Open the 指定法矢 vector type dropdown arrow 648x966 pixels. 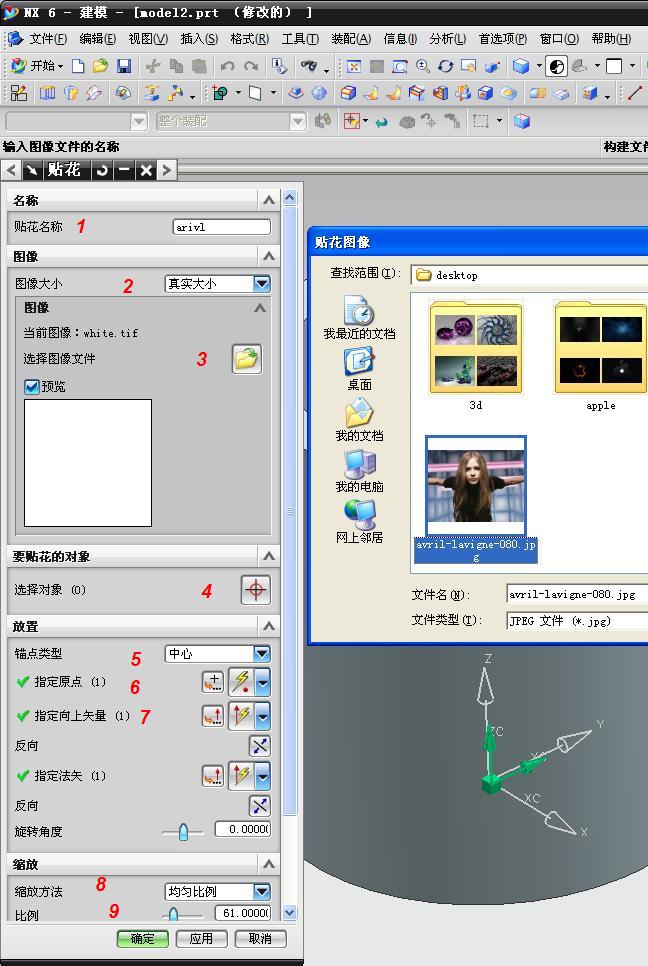pos(262,776)
